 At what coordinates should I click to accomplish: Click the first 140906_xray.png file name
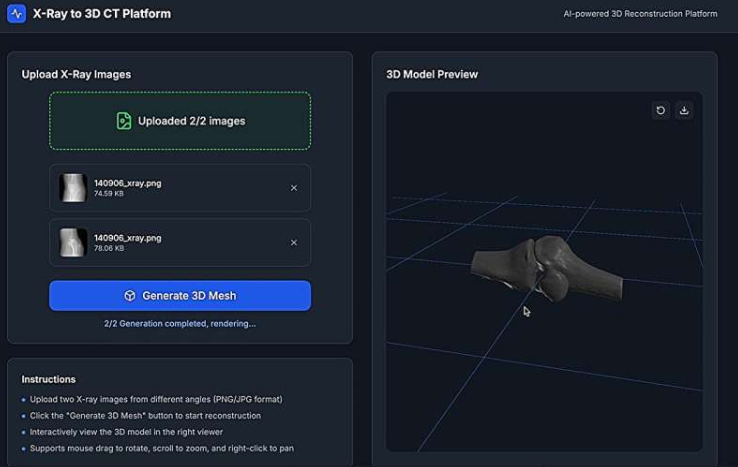[128, 182]
